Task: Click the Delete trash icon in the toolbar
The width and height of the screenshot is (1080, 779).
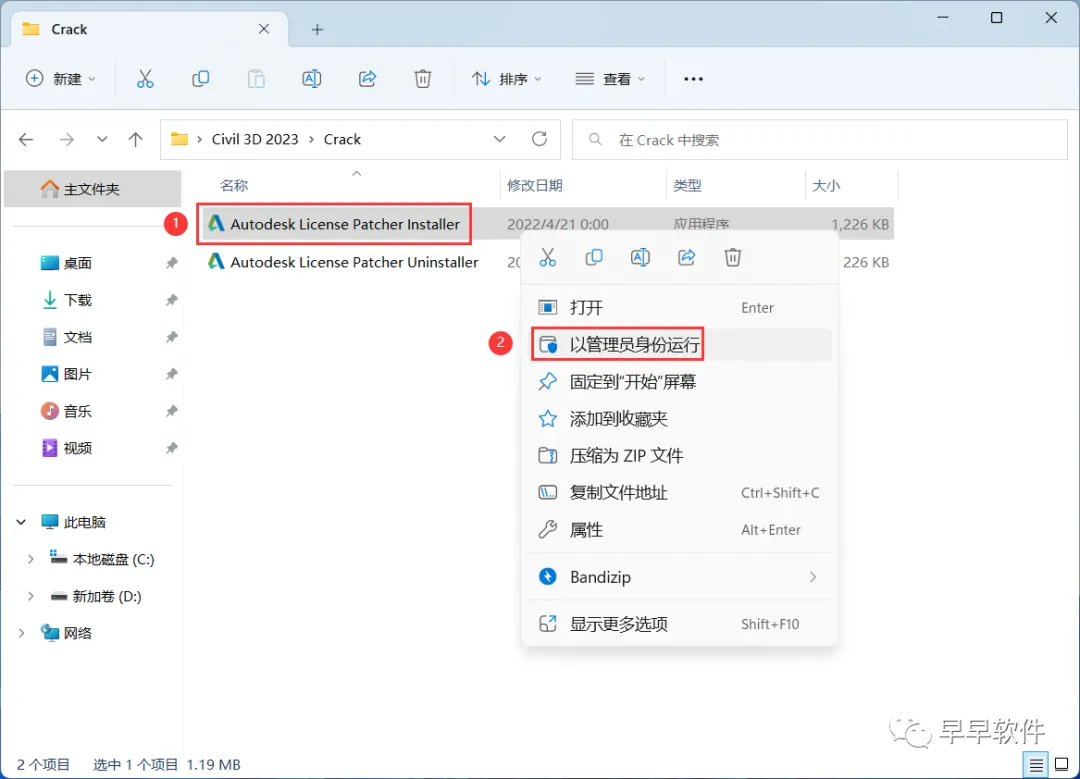Action: (423, 79)
